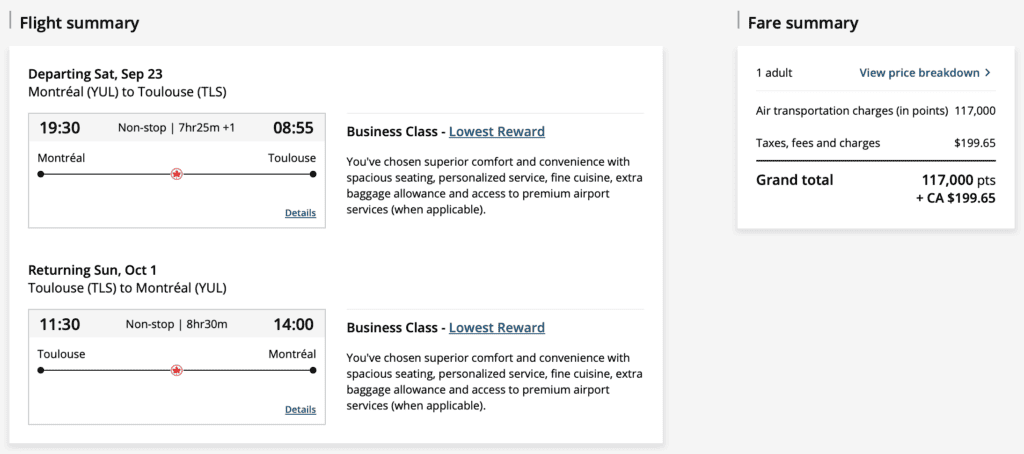Click the 19:30 departure time
This screenshot has width=1024, height=454.
pos(59,128)
